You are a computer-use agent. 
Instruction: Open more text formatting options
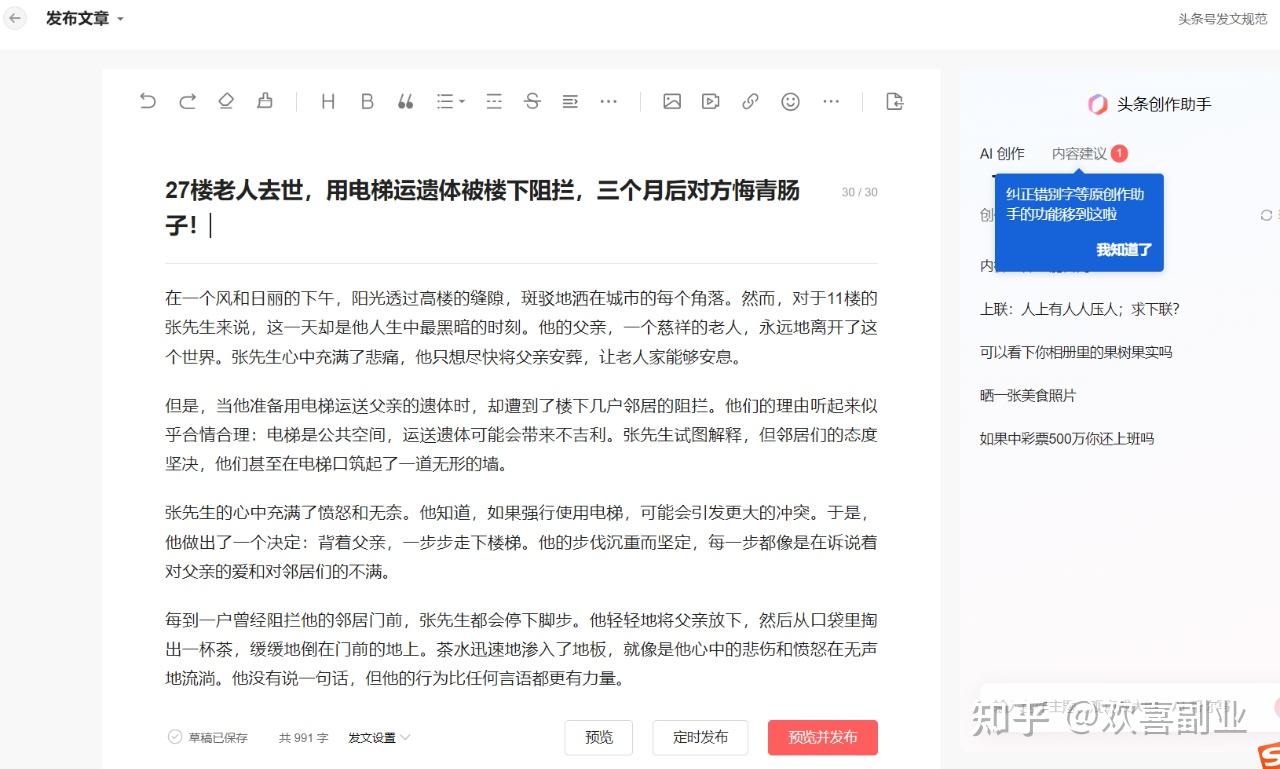608,101
